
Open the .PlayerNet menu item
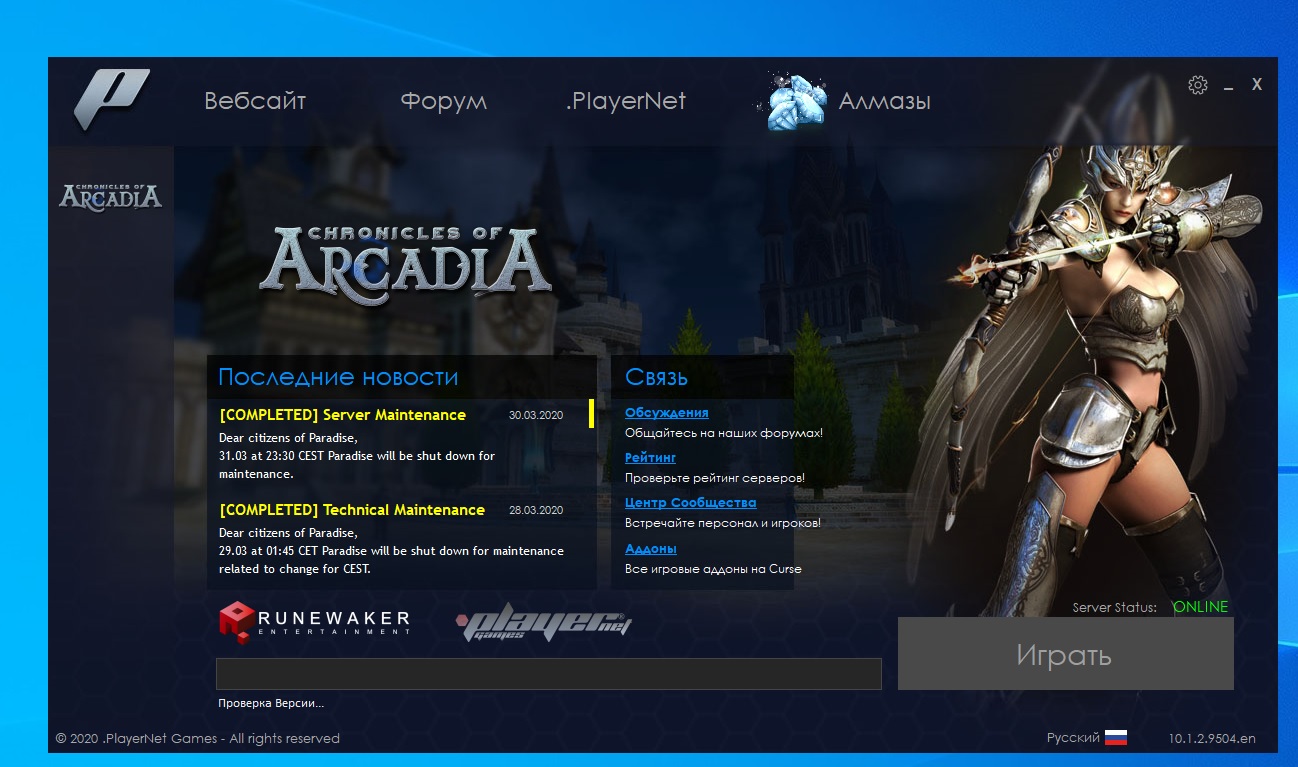626,101
